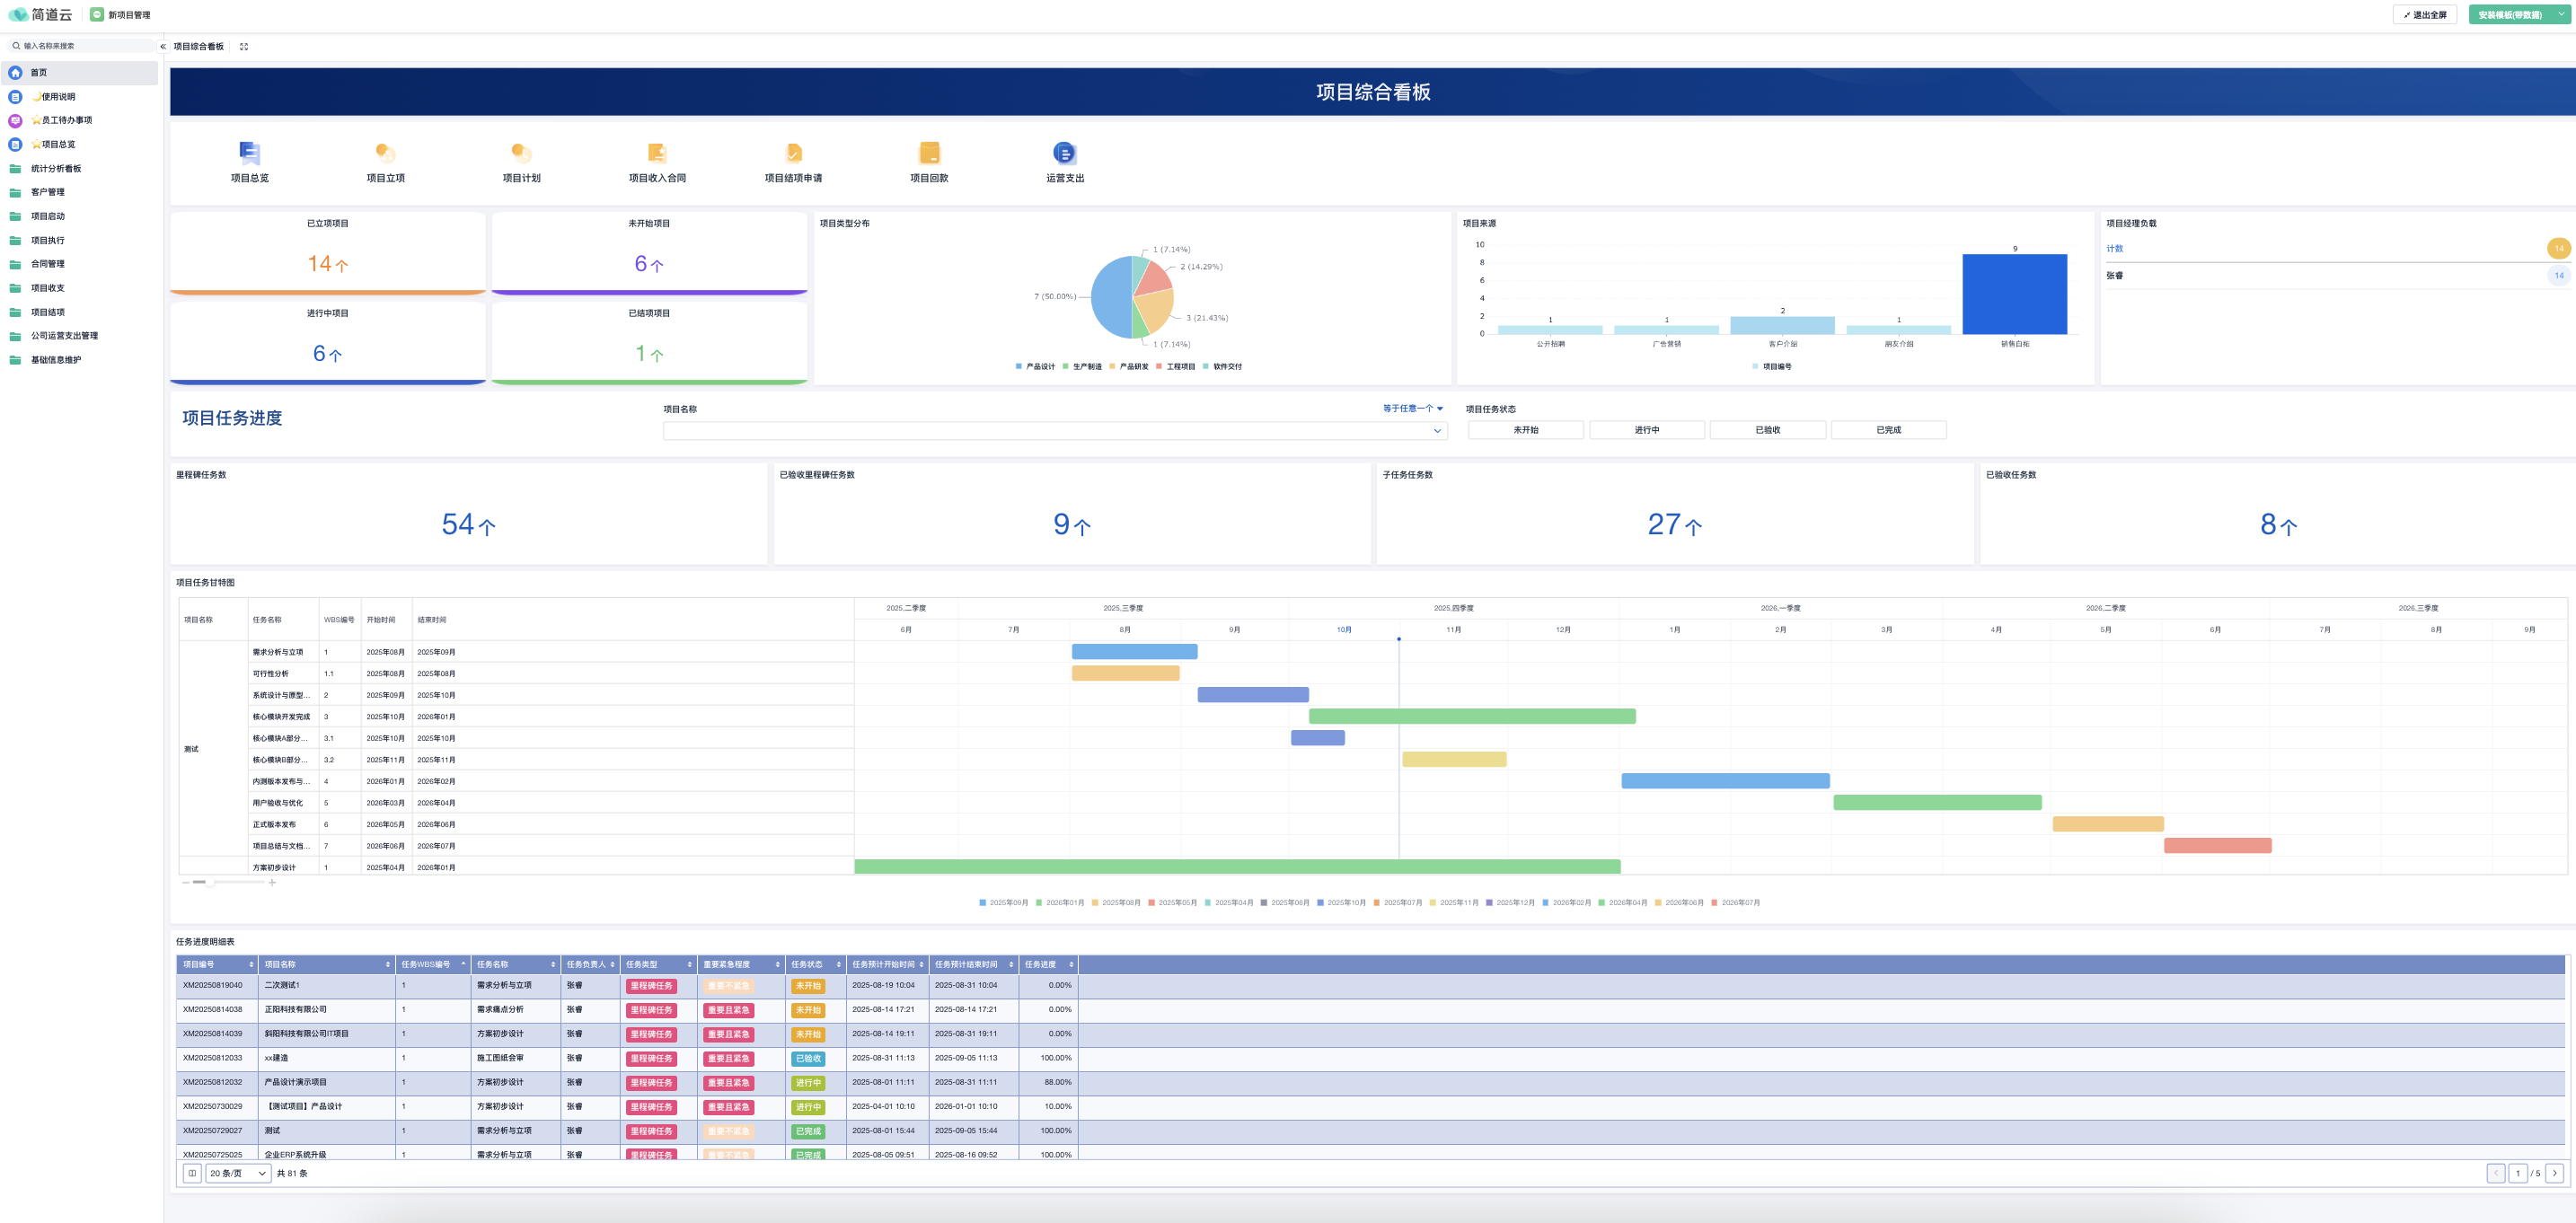Click the Gantt chart zoom slider handle
Screen dimensions: 2576x1223
[x=209, y=882]
